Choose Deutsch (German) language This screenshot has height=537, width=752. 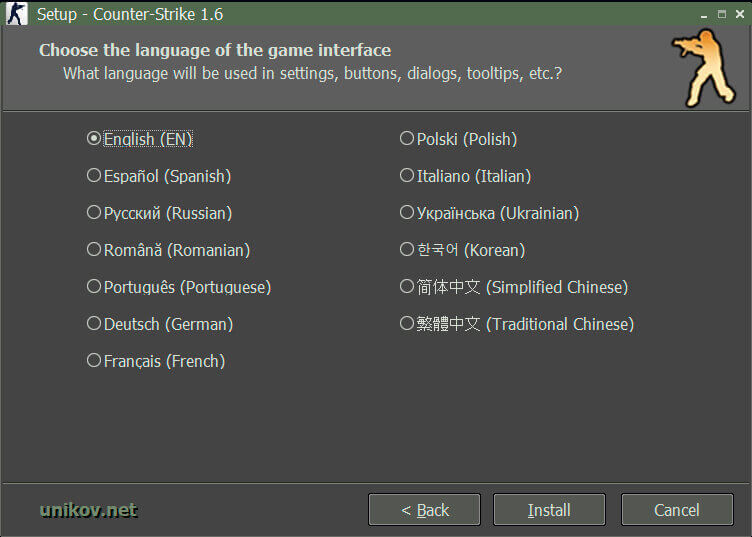pos(95,324)
